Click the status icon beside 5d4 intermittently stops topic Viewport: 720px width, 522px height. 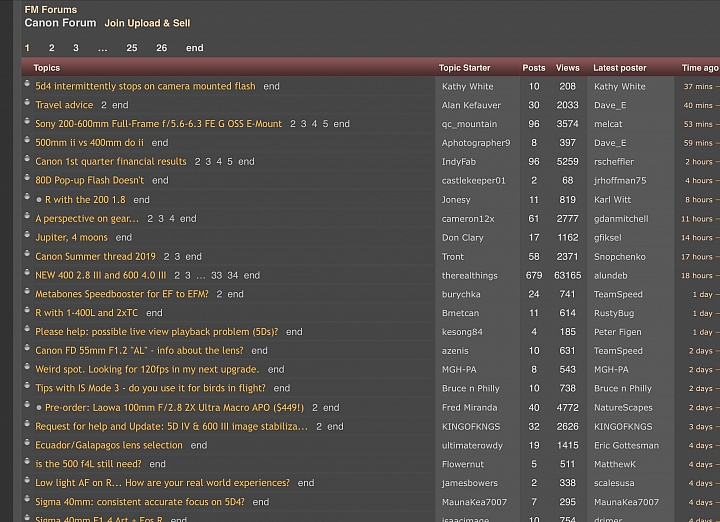click(x=27, y=83)
